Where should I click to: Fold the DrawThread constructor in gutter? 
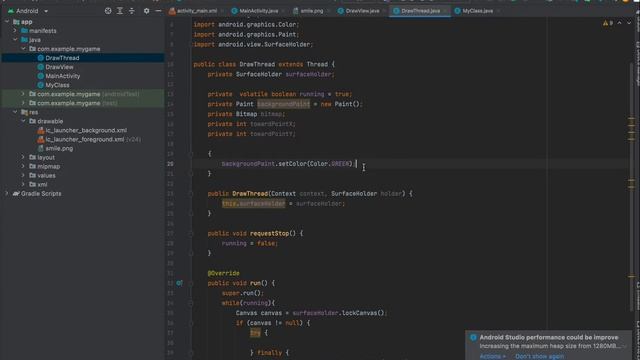pyautogui.click(x=191, y=193)
